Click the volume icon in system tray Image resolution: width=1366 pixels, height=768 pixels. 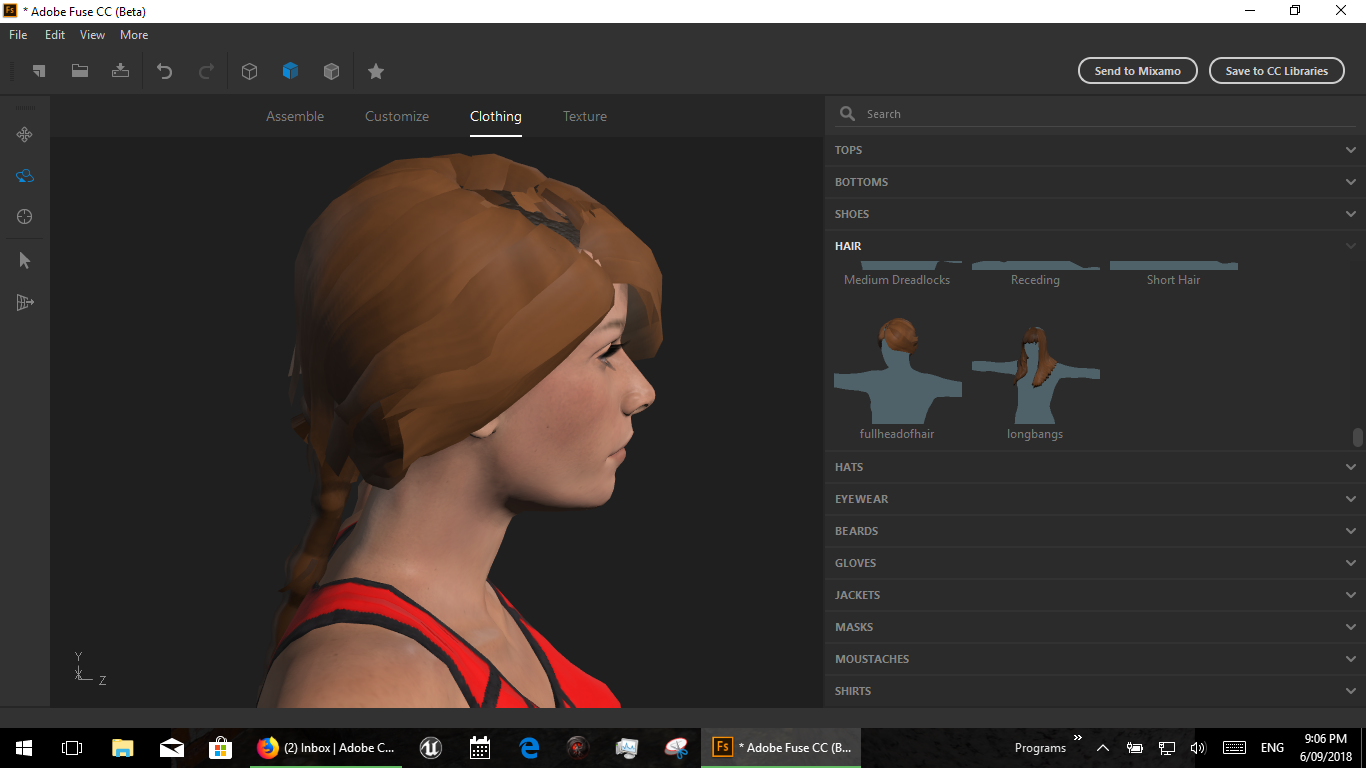coord(1198,748)
